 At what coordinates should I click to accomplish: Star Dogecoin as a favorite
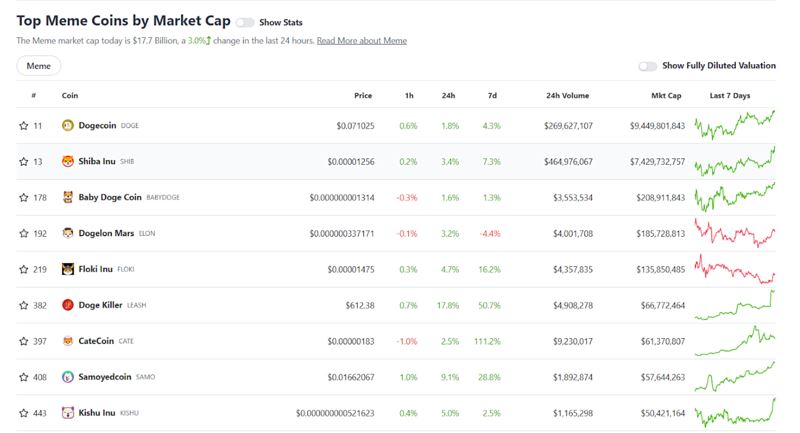pyautogui.click(x=23, y=125)
